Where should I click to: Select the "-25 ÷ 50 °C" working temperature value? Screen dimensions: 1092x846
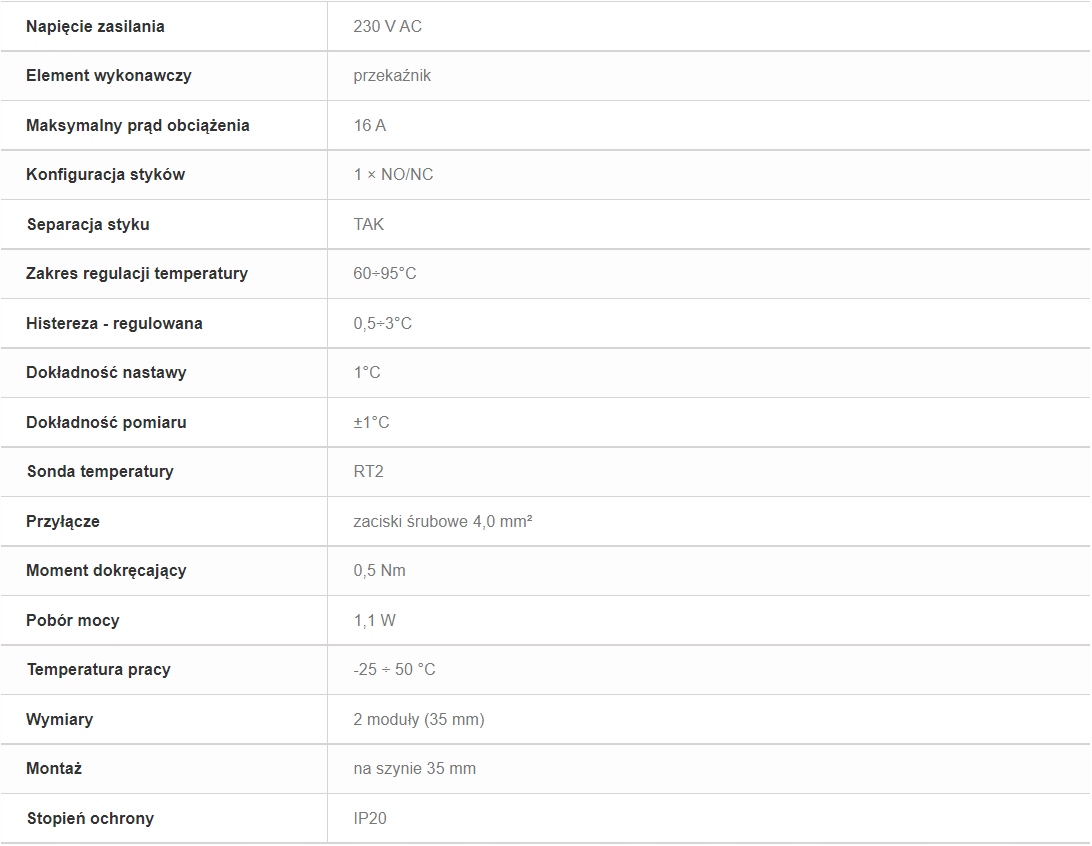tap(394, 669)
